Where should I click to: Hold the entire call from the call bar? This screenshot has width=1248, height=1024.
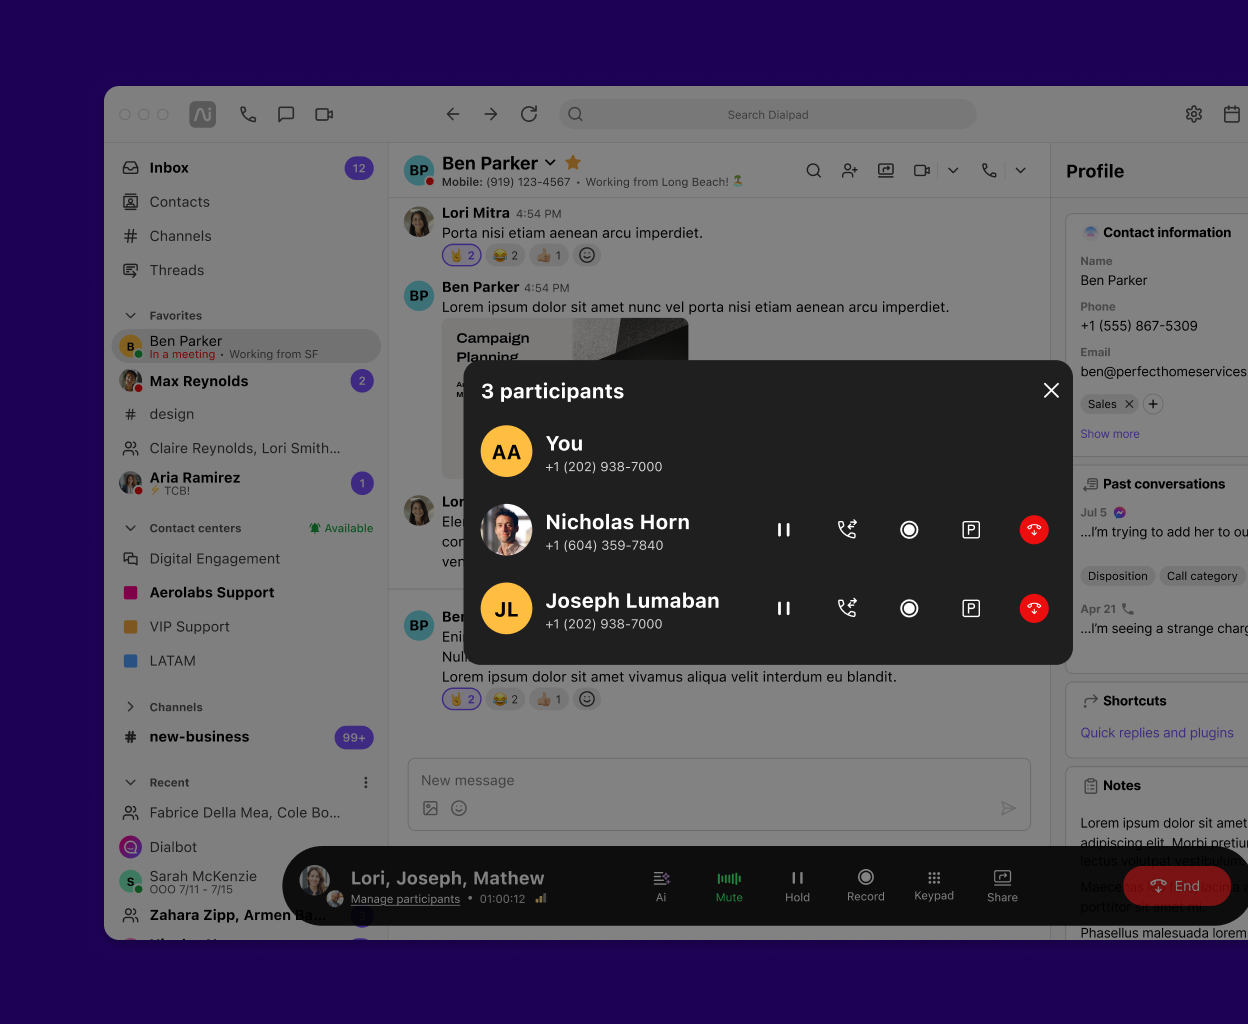[797, 886]
